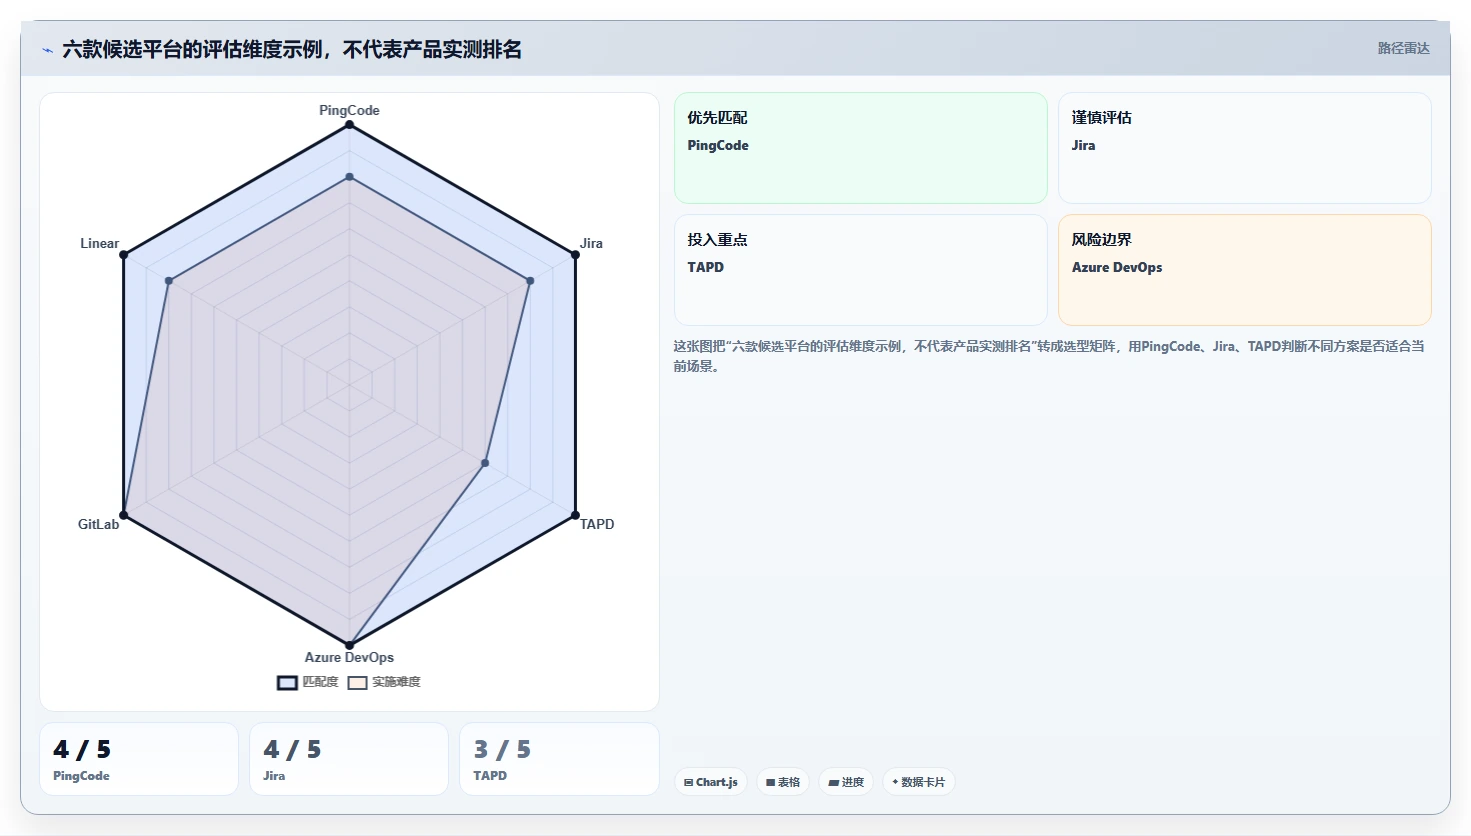Select the 实施难度 data point on Jira axis

coord(530,281)
